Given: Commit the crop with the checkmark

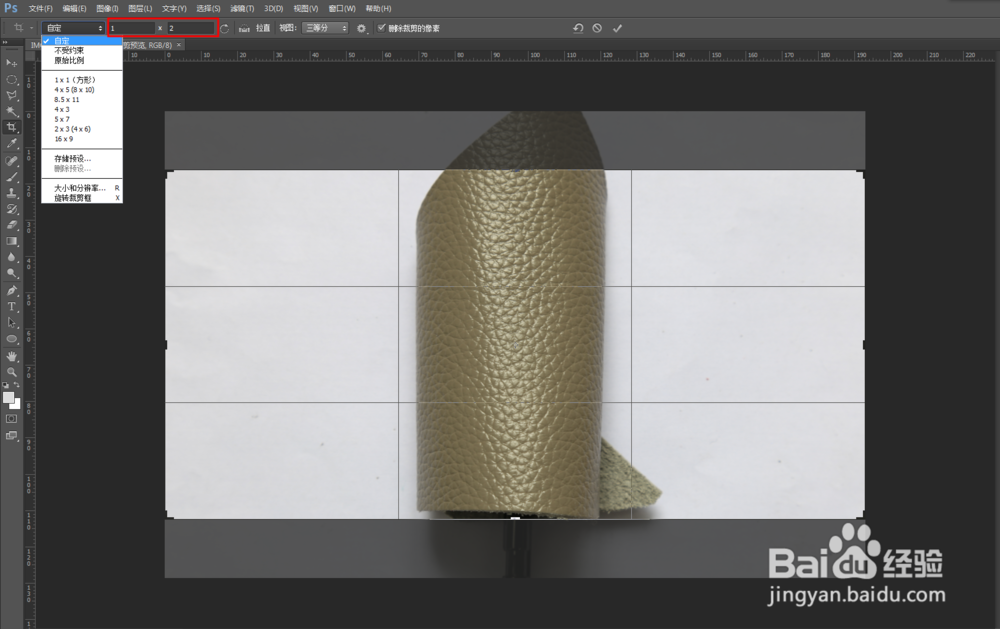Looking at the screenshot, I should point(617,28).
